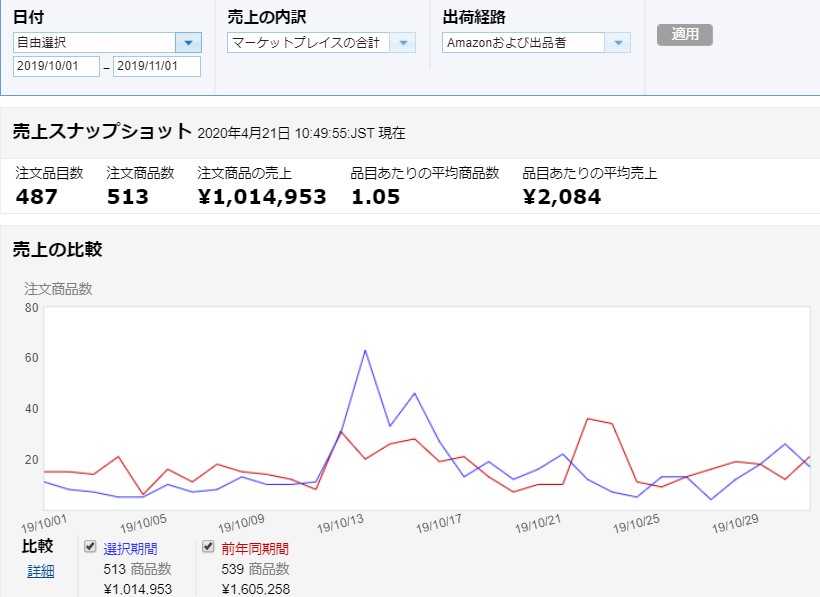Click the blue 選択期間 legend label
Viewport: 820px width, 597px height.
[130, 548]
